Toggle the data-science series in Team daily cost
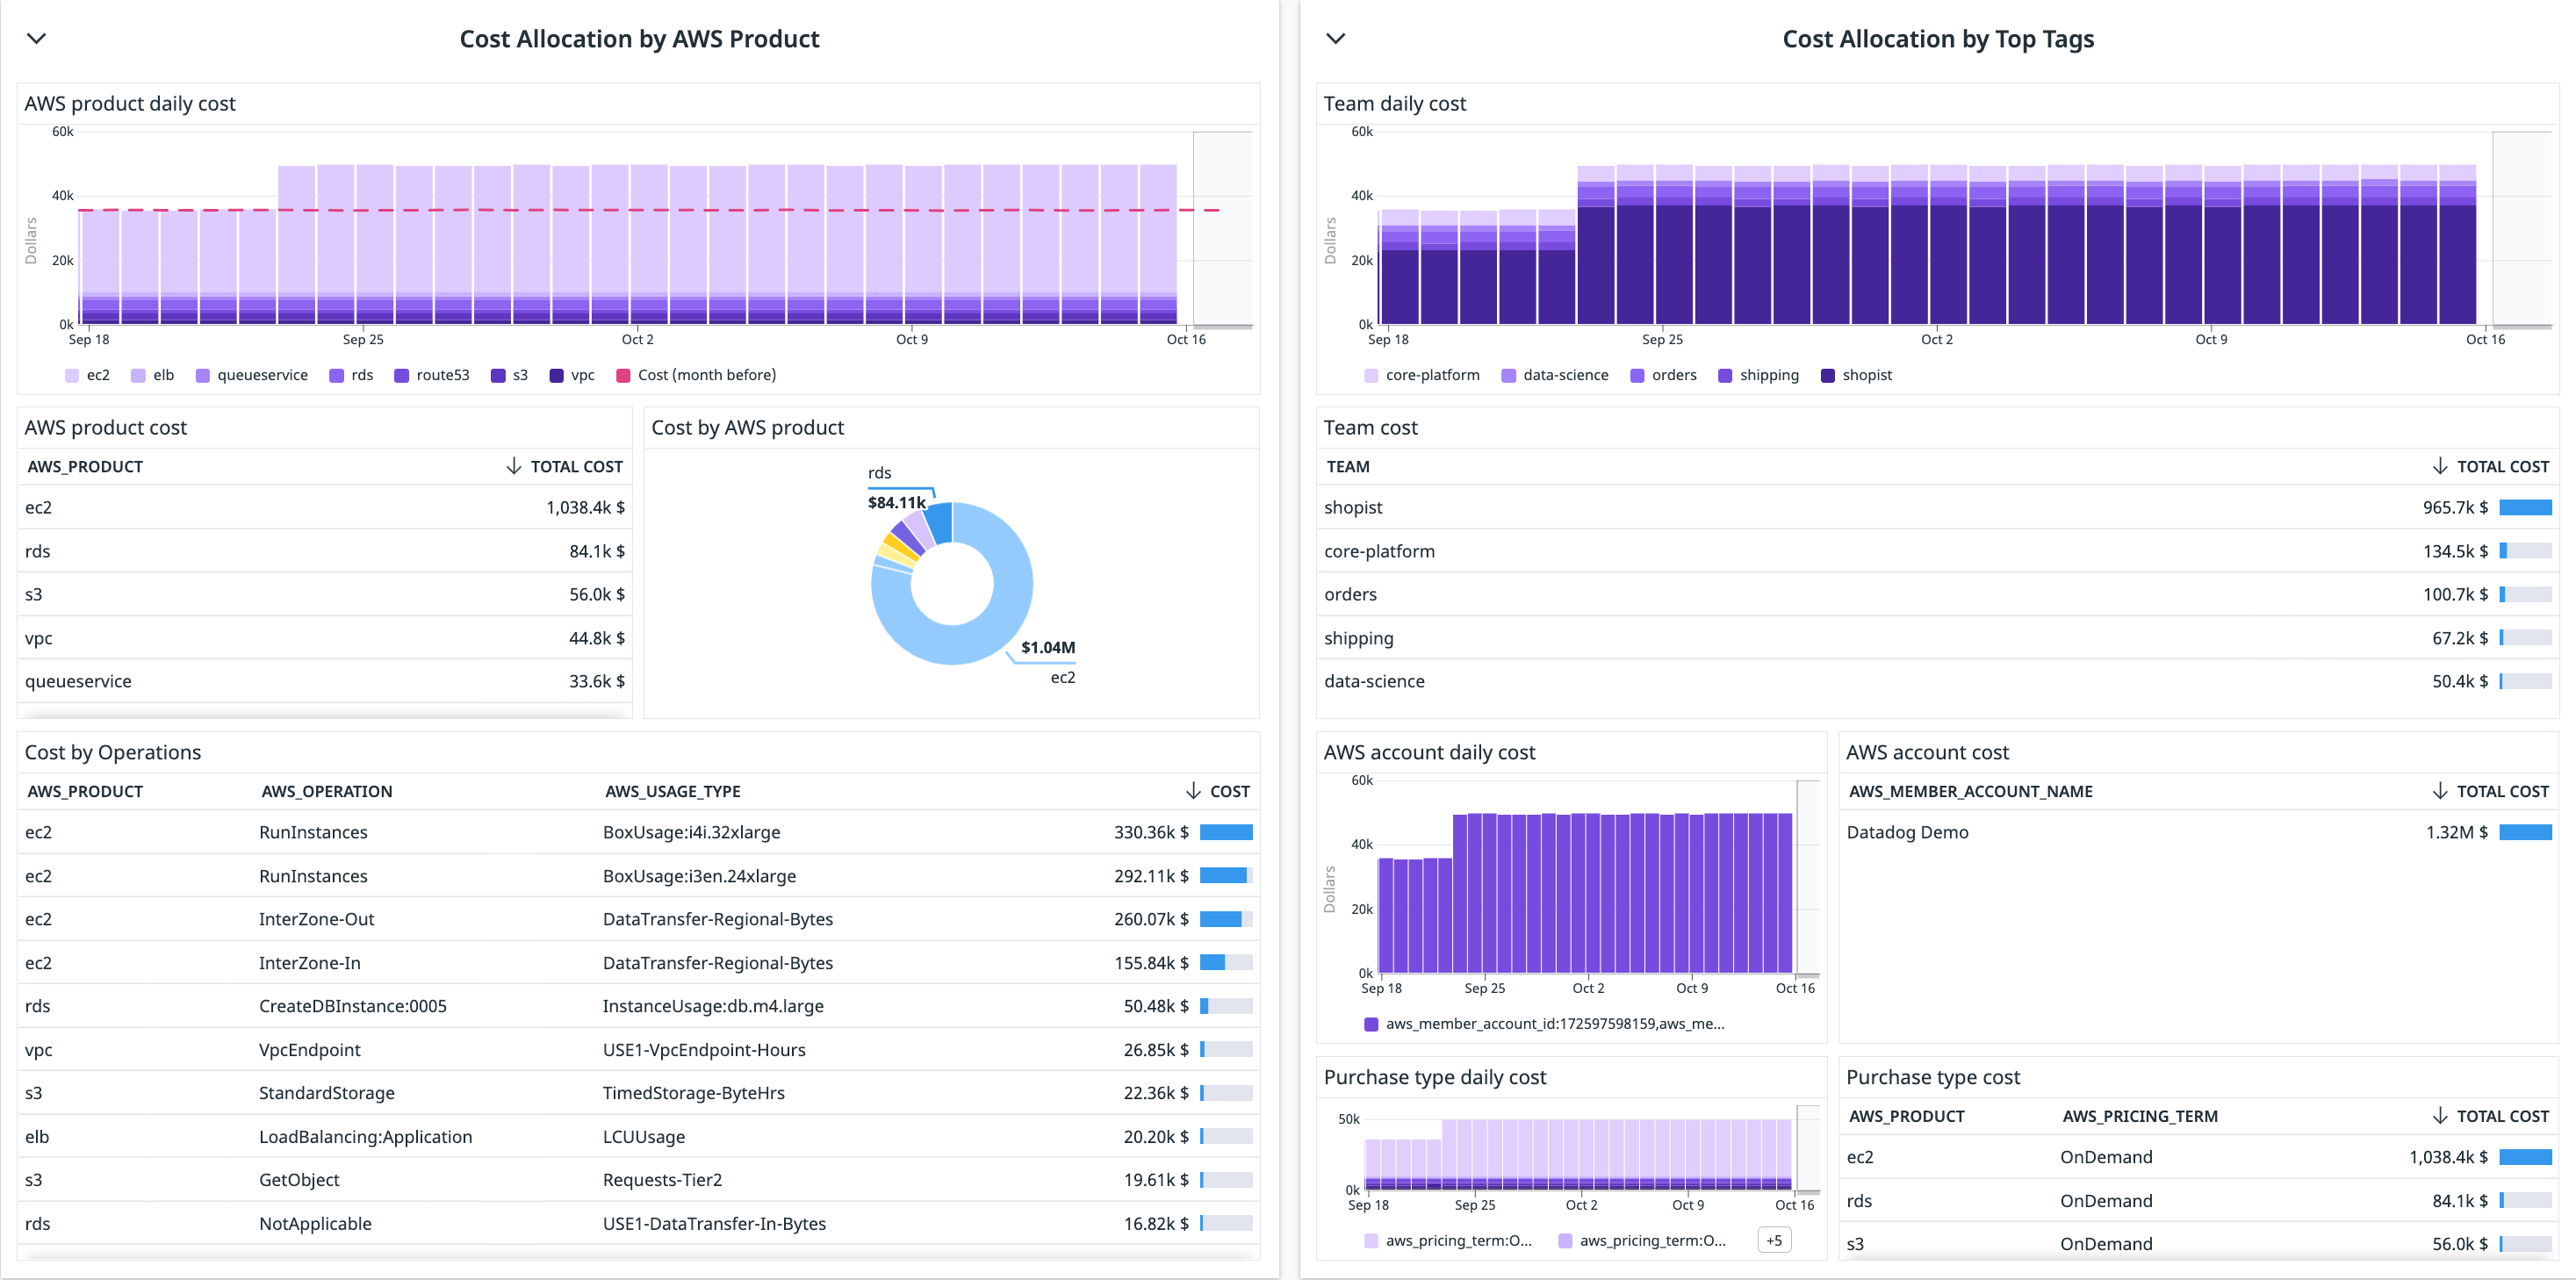The width and height of the screenshot is (2576, 1280). pyautogui.click(x=1554, y=375)
